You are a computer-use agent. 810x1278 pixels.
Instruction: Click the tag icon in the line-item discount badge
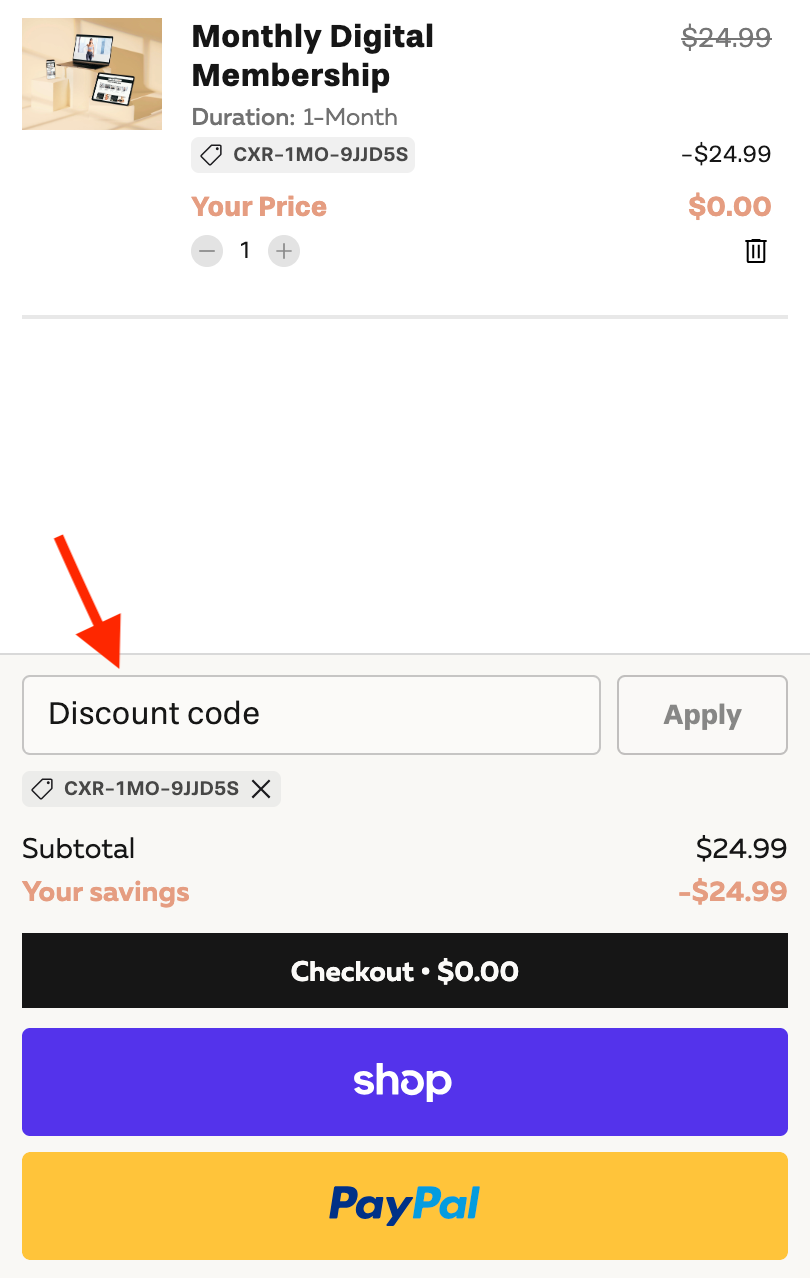click(211, 155)
